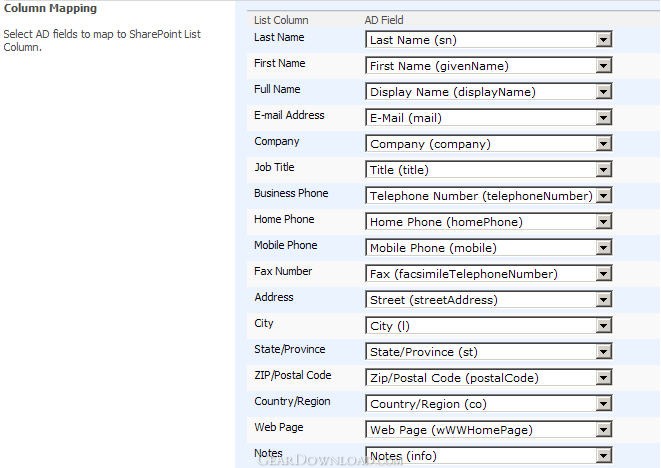
Task: Open the Zip/Postal Code (postalCode) dropdown
Action: pyautogui.click(x=489, y=378)
